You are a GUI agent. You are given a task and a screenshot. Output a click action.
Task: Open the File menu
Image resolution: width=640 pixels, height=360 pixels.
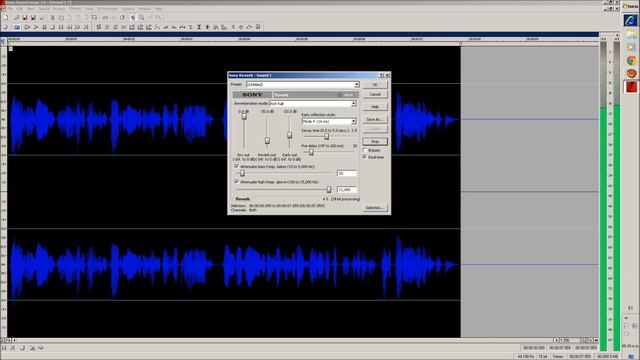coord(9,9)
